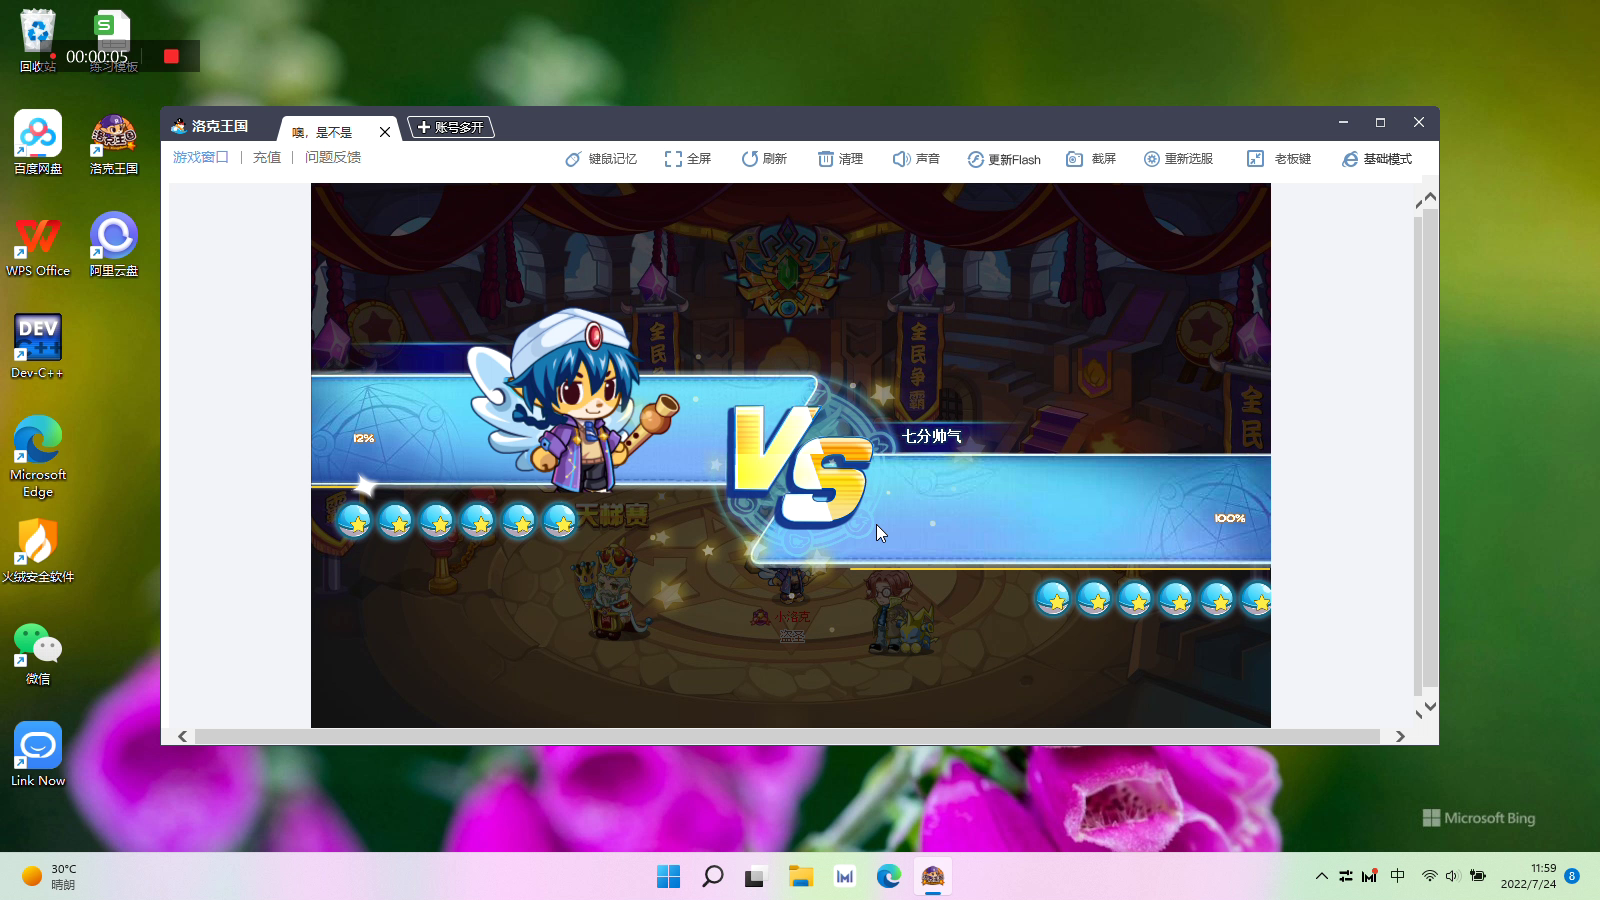Open 阿里云盘 desktop shortcut
The width and height of the screenshot is (1600, 900).
[x=114, y=244]
